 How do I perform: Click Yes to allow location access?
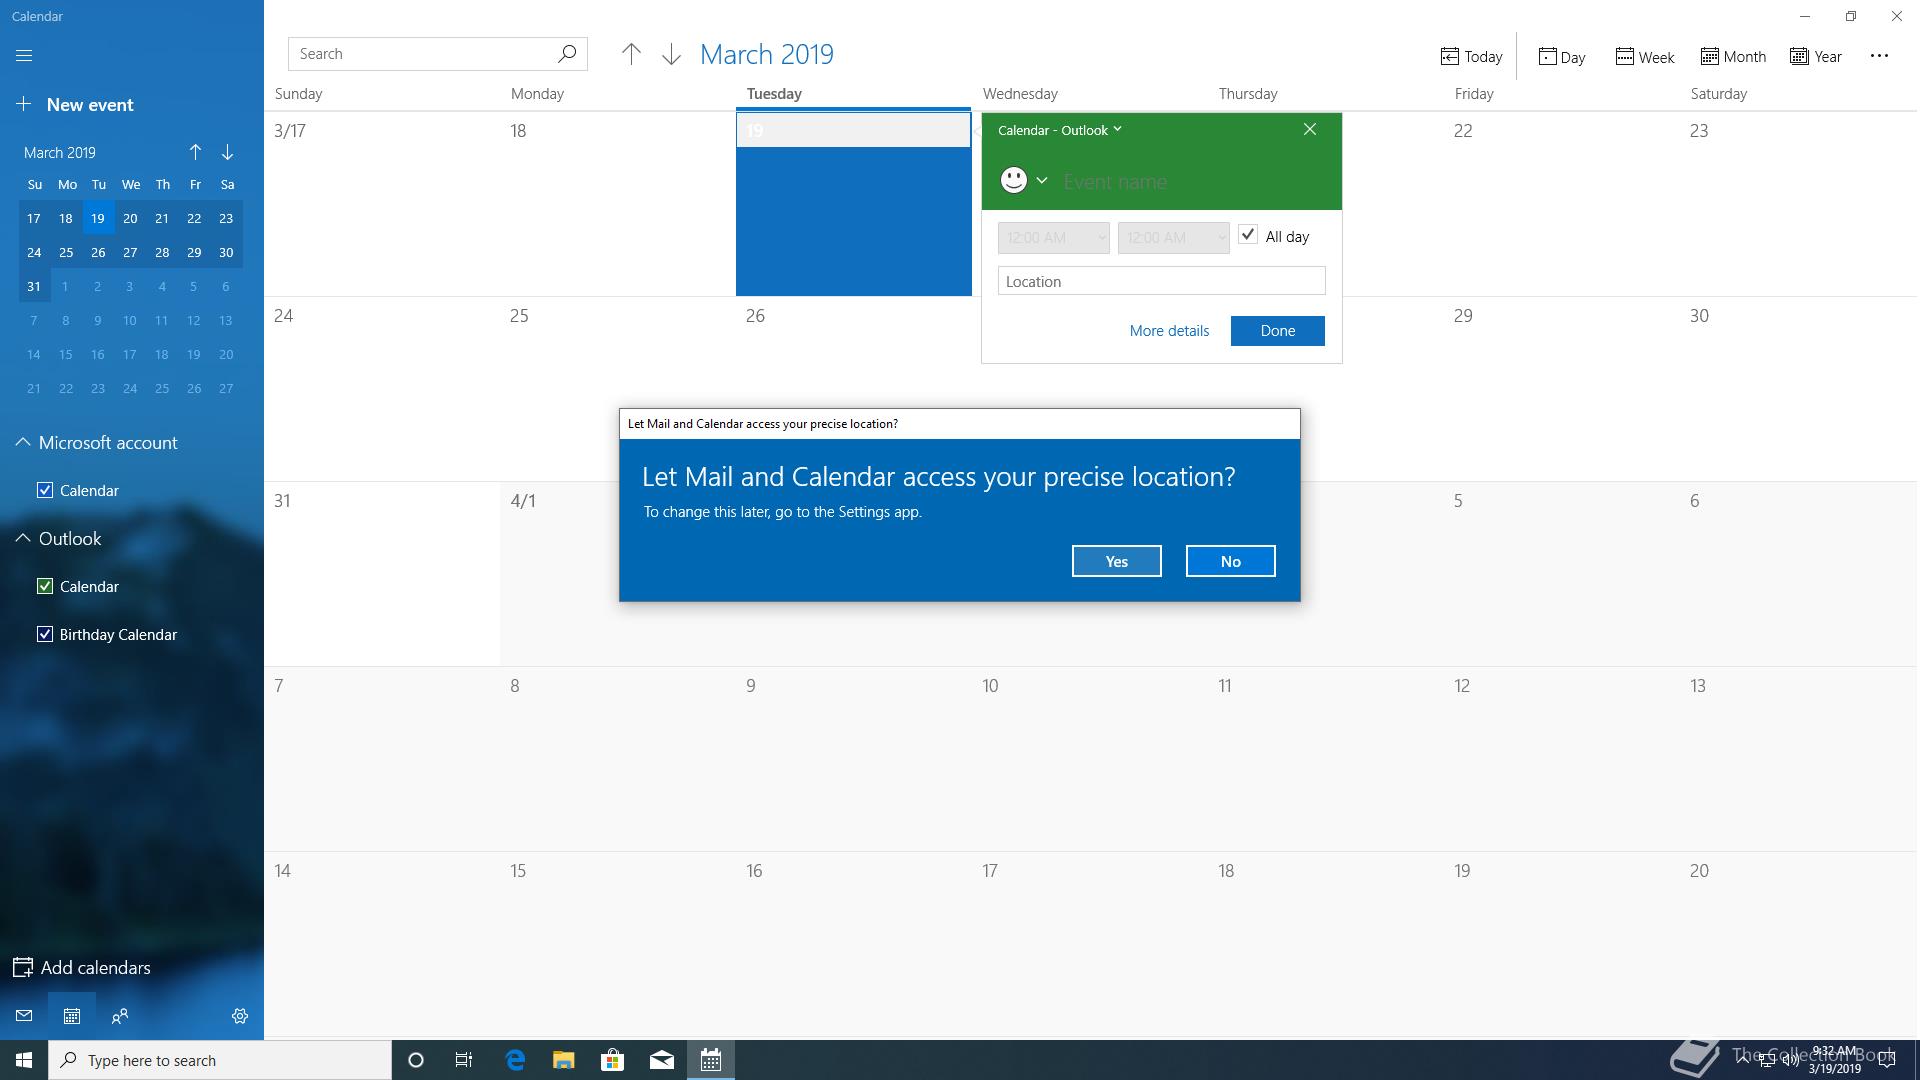click(1116, 561)
